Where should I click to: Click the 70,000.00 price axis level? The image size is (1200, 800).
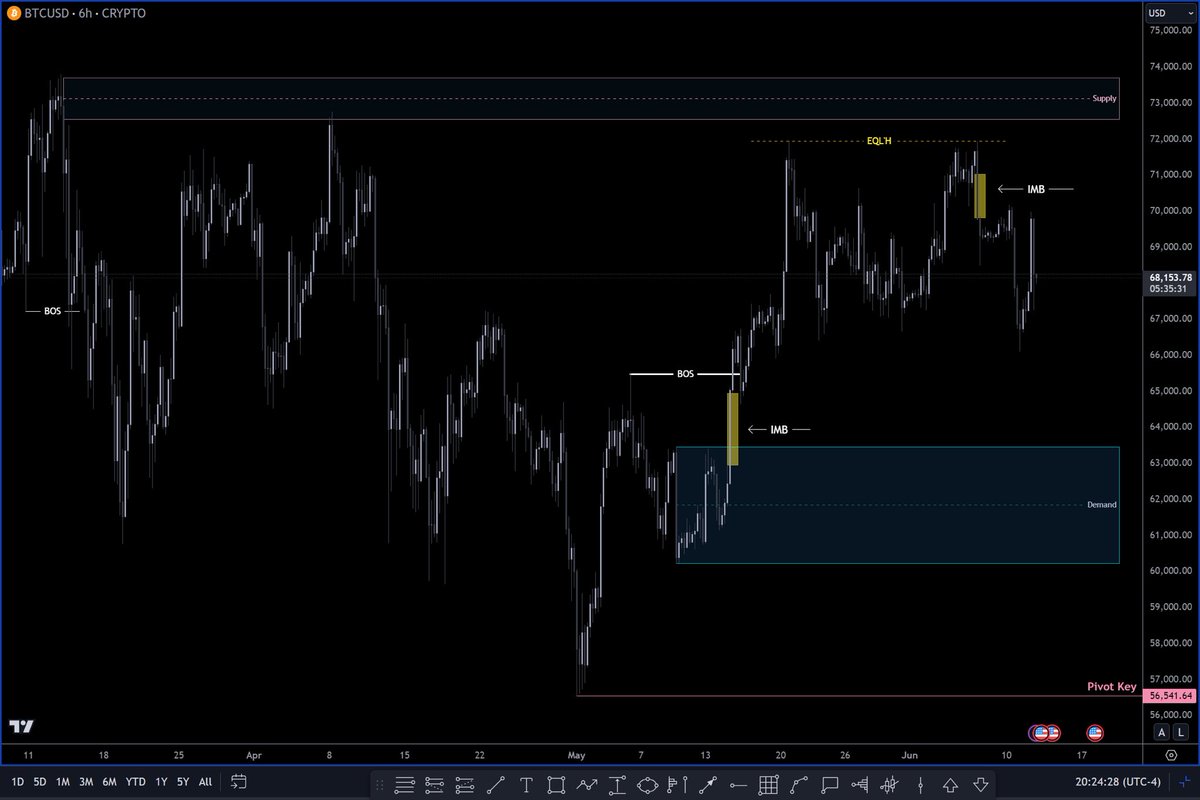[x=1171, y=211]
